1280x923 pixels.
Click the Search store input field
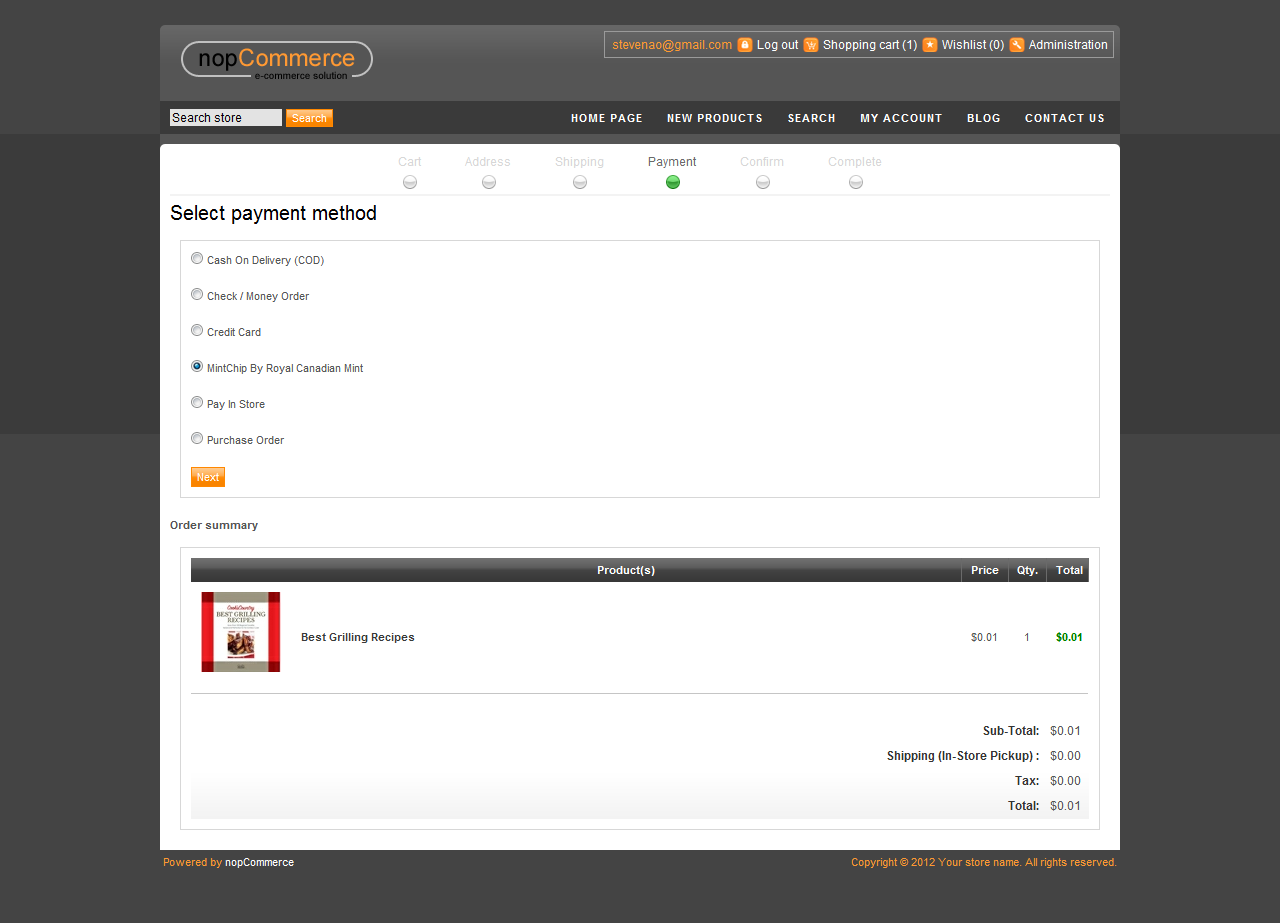[226, 118]
